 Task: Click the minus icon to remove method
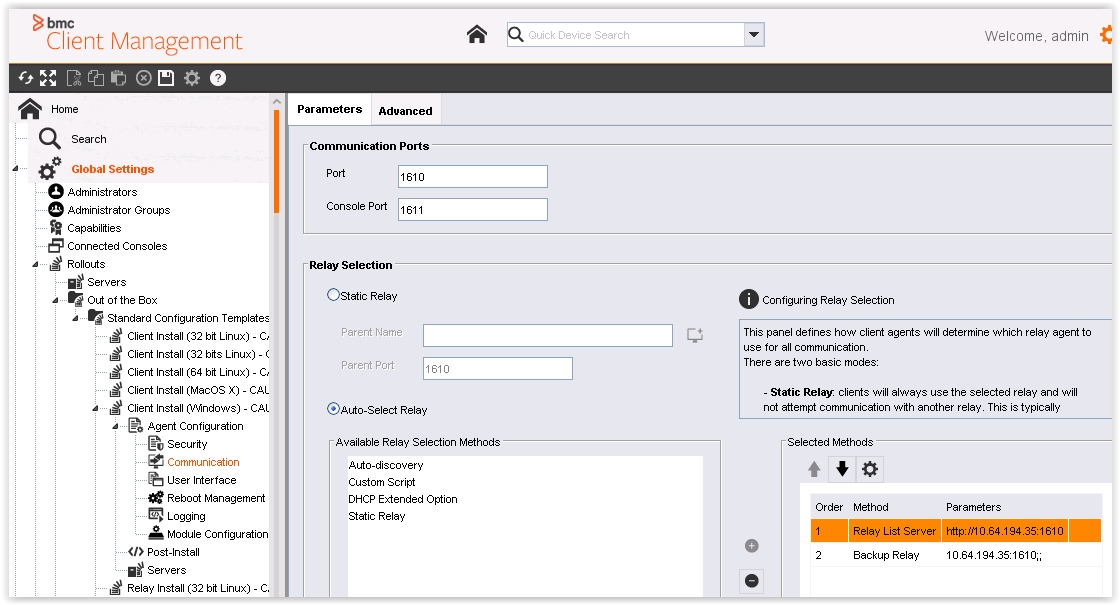(x=752, y=581)
